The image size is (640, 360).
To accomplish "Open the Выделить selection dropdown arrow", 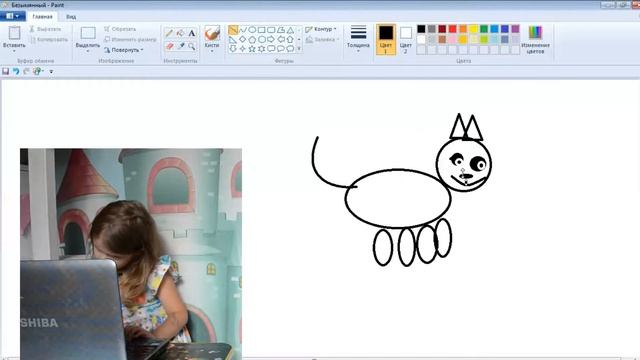I will click(x=88, y=51).
